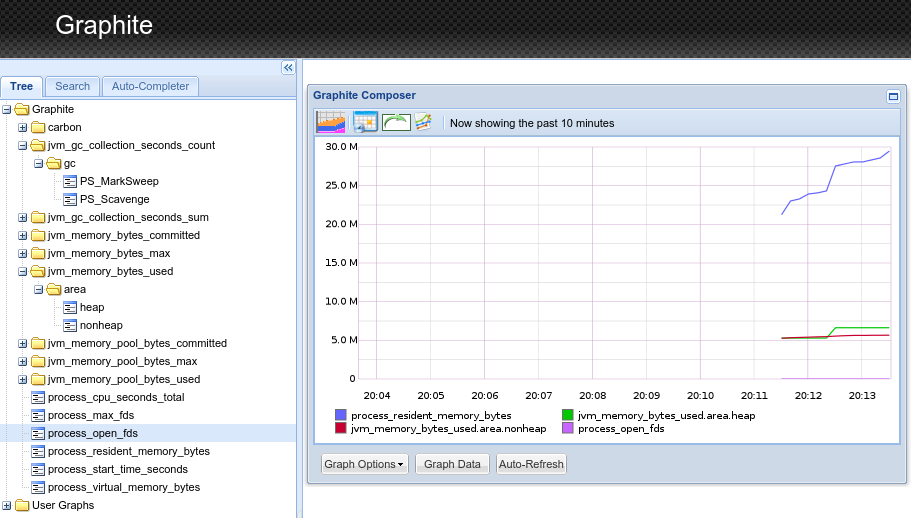Click the jvm_memory_bytes_max folder icon
Viewport: 911px width, 518px height.
point(38,253)
